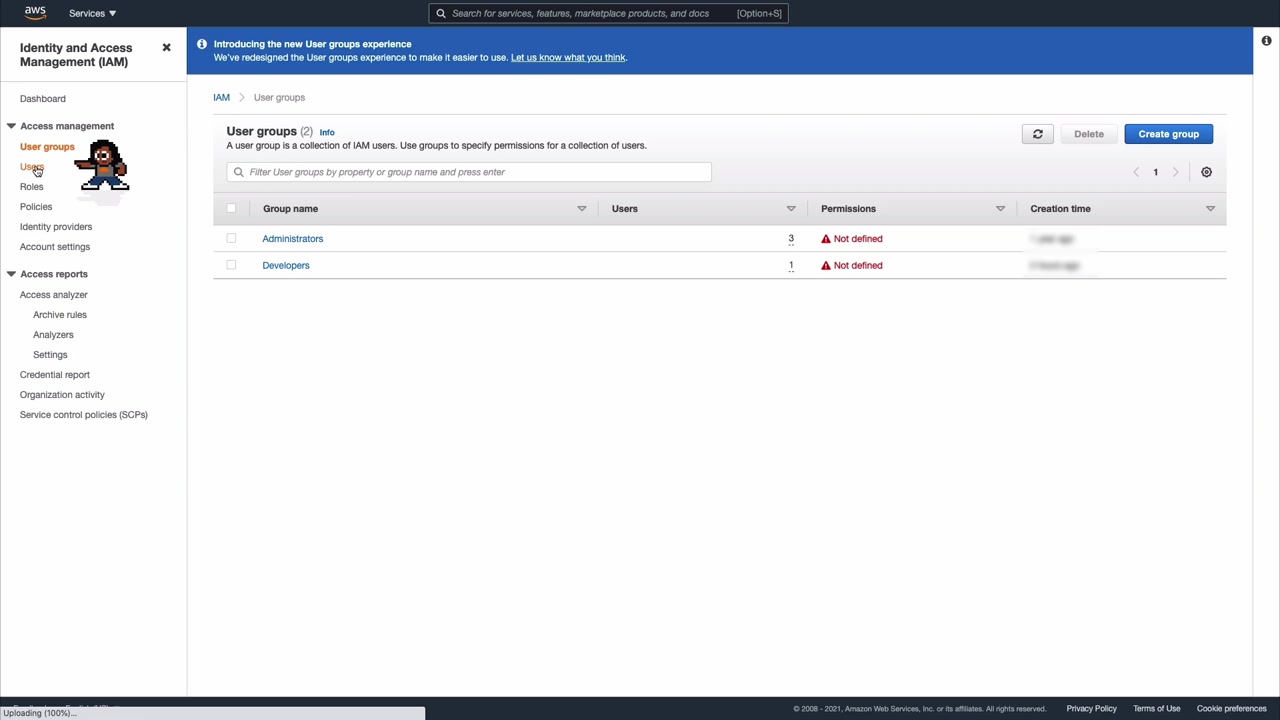Viewport: 1280px width, 720px height.
Task: Open Organization activity in the sidebar
Action: click(62, 395)
